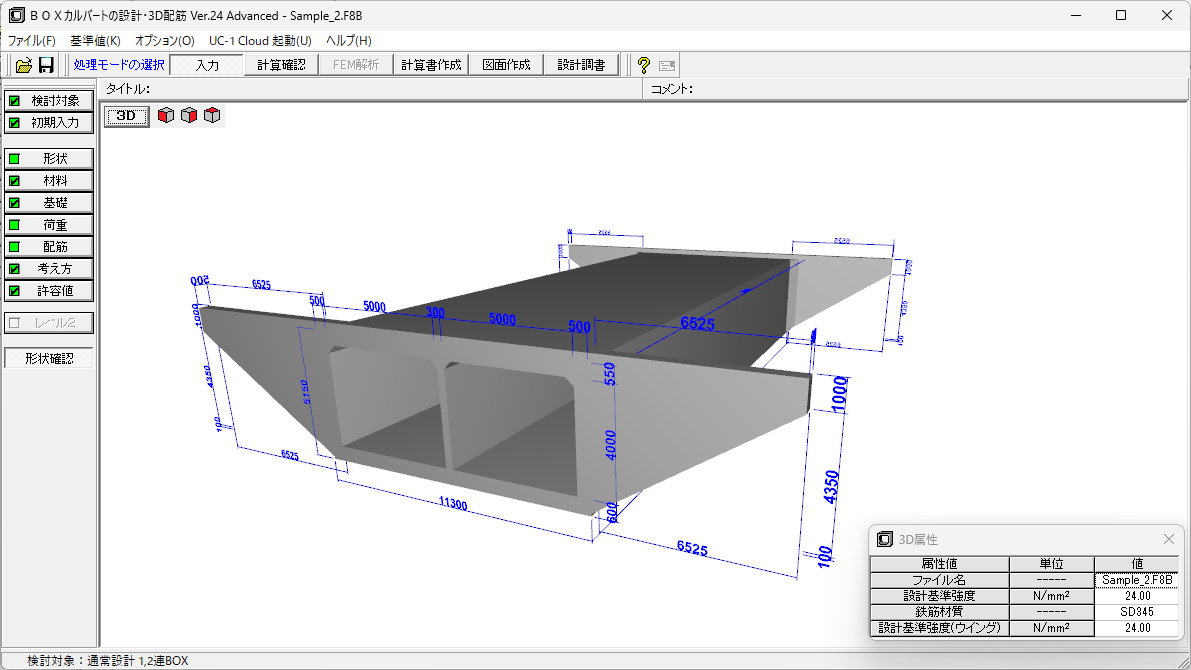Click the 形状確認 button

click(49, 358)
